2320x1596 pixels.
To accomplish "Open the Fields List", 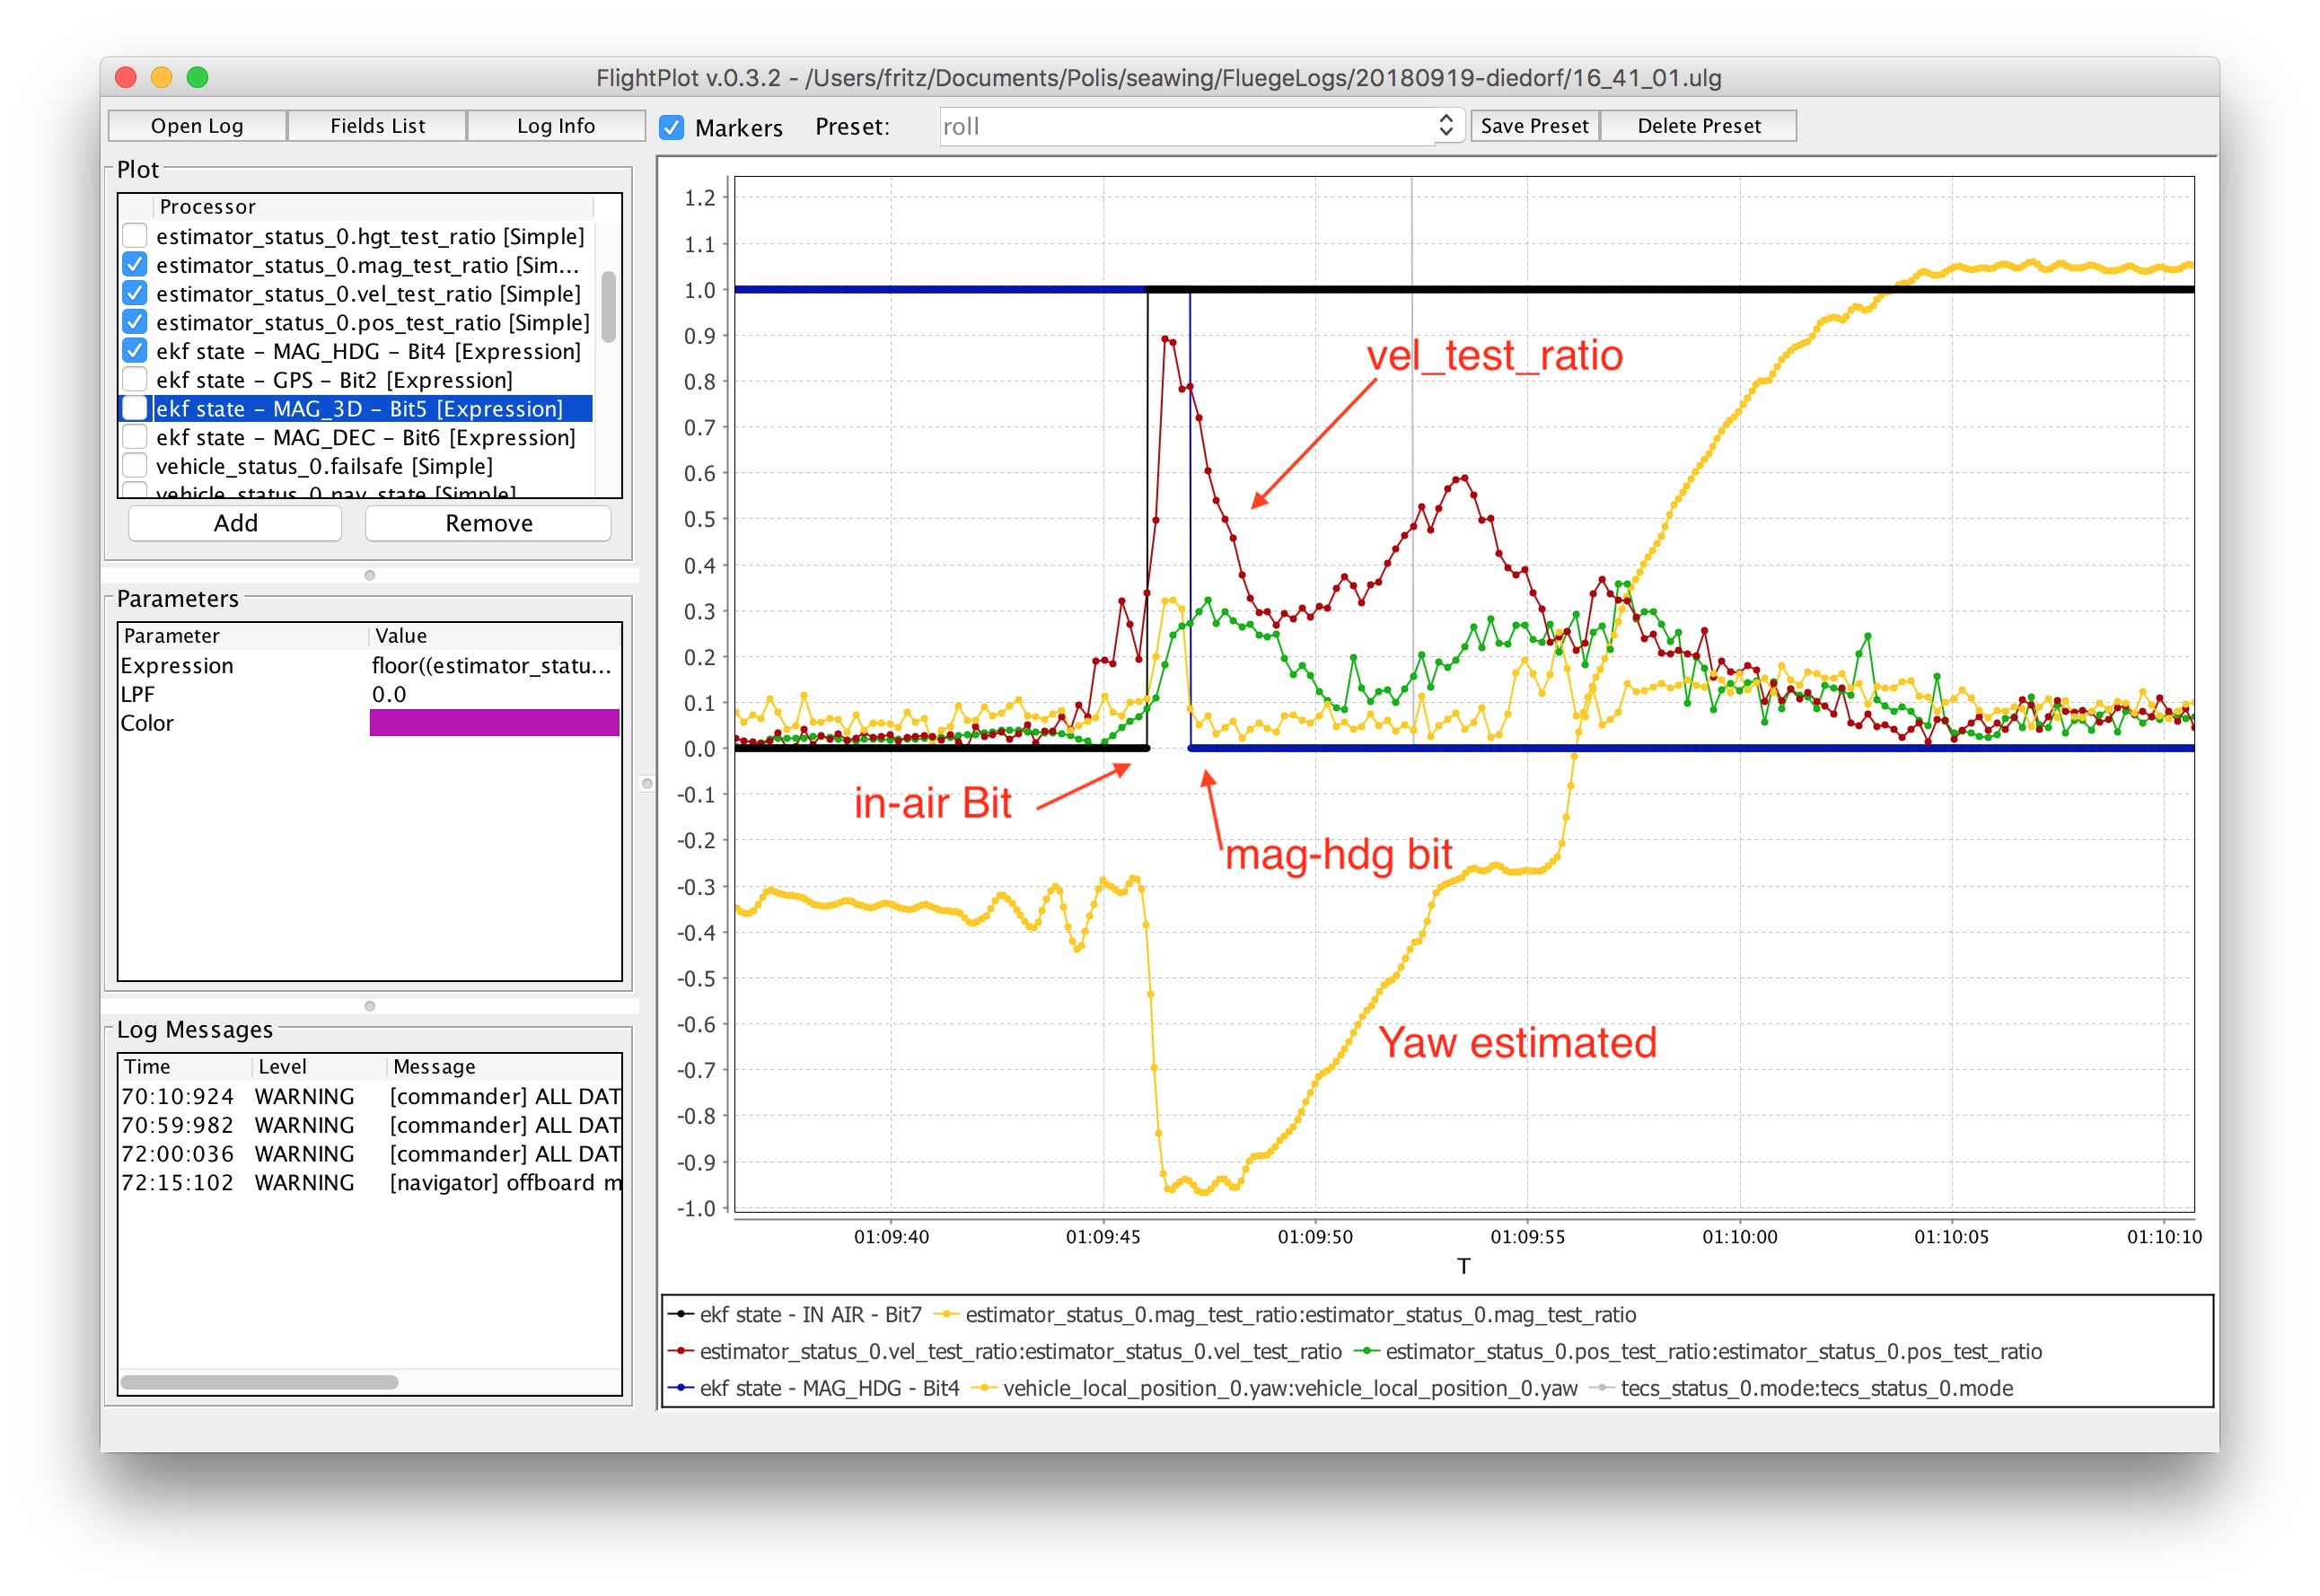I will [x=377, y=126].
